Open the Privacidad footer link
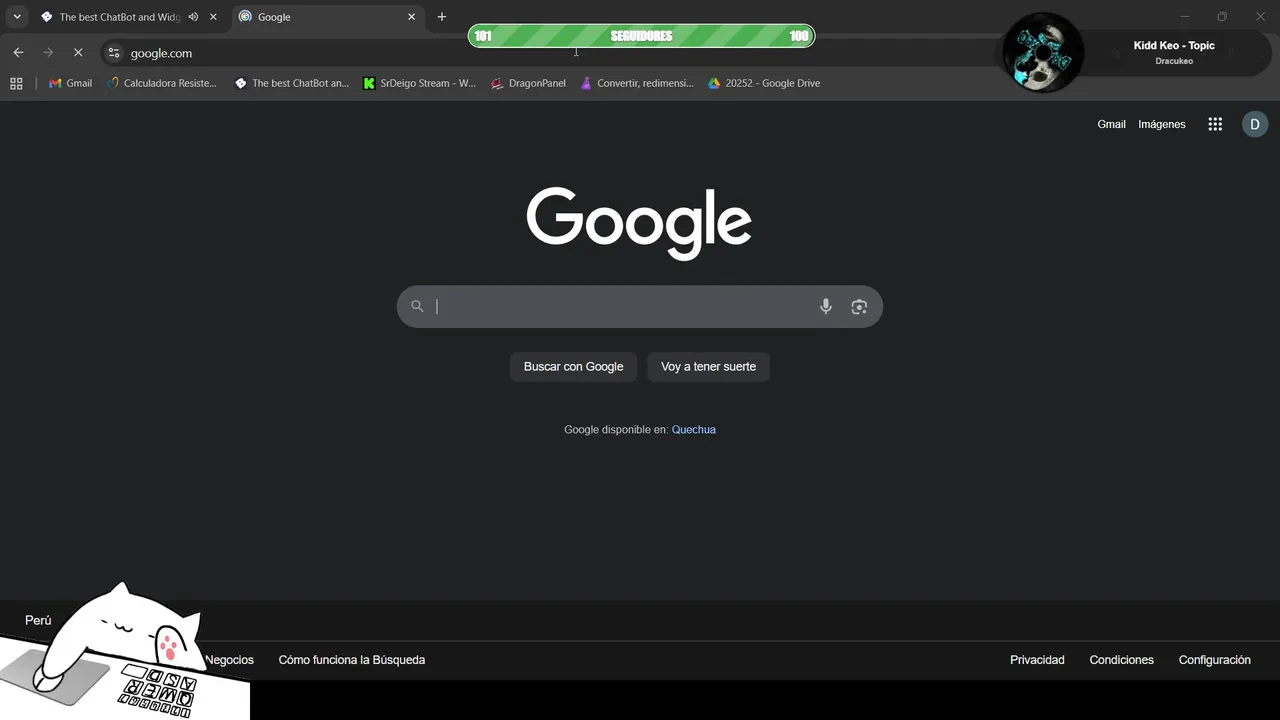This screenshot has width=1280, height=720. (1037, 660)
